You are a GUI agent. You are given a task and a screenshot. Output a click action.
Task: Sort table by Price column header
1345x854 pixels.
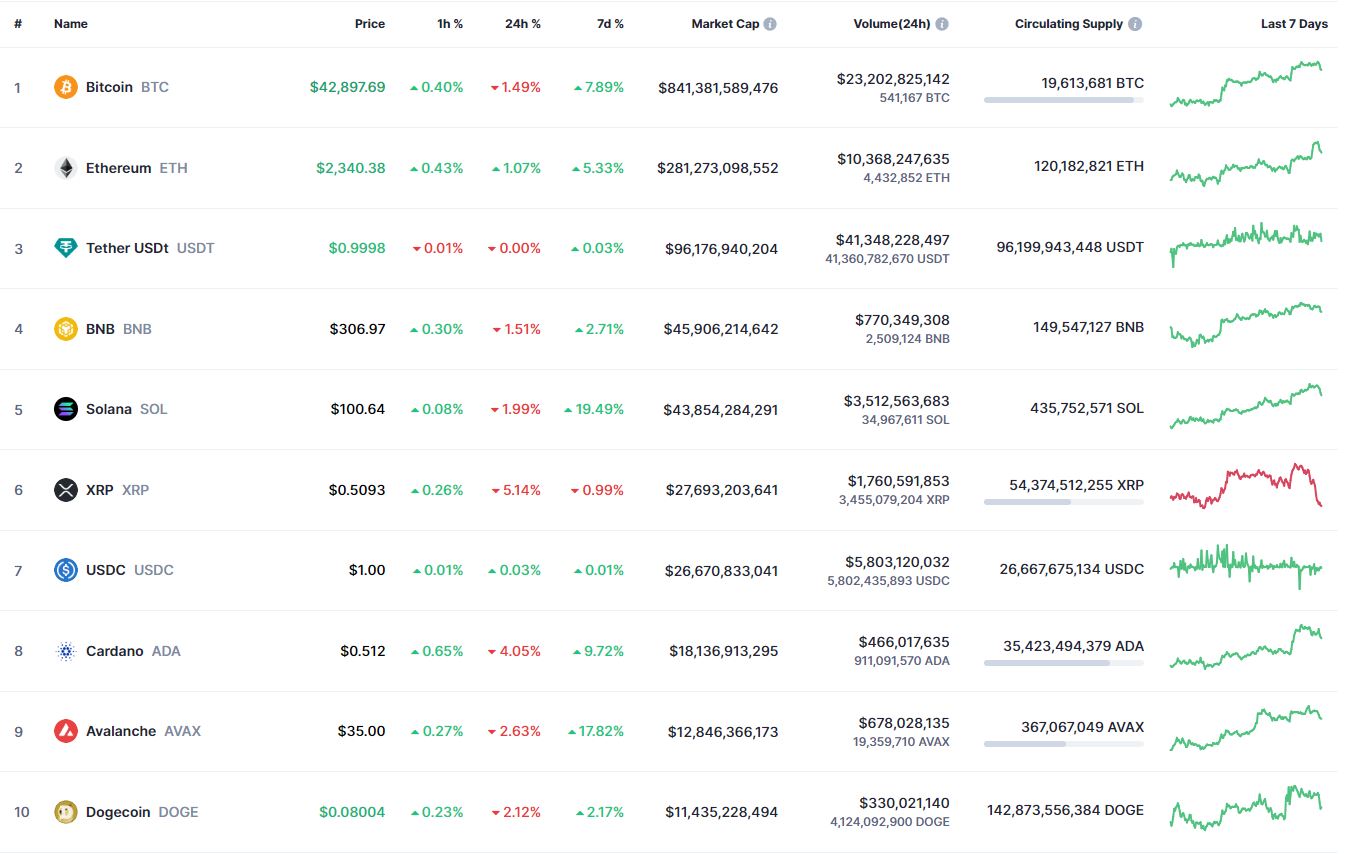[370, 24]
